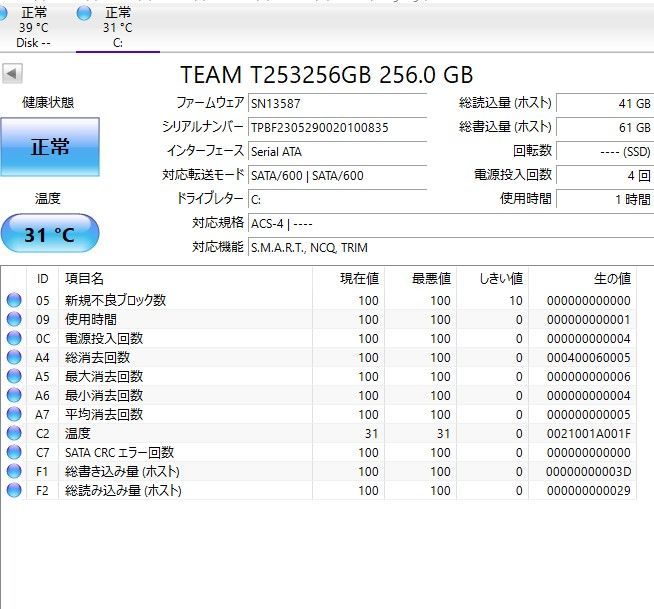Click status circle for 総読み込み量 row F2
Screen dimensions: 654x609
click(14, 490)
